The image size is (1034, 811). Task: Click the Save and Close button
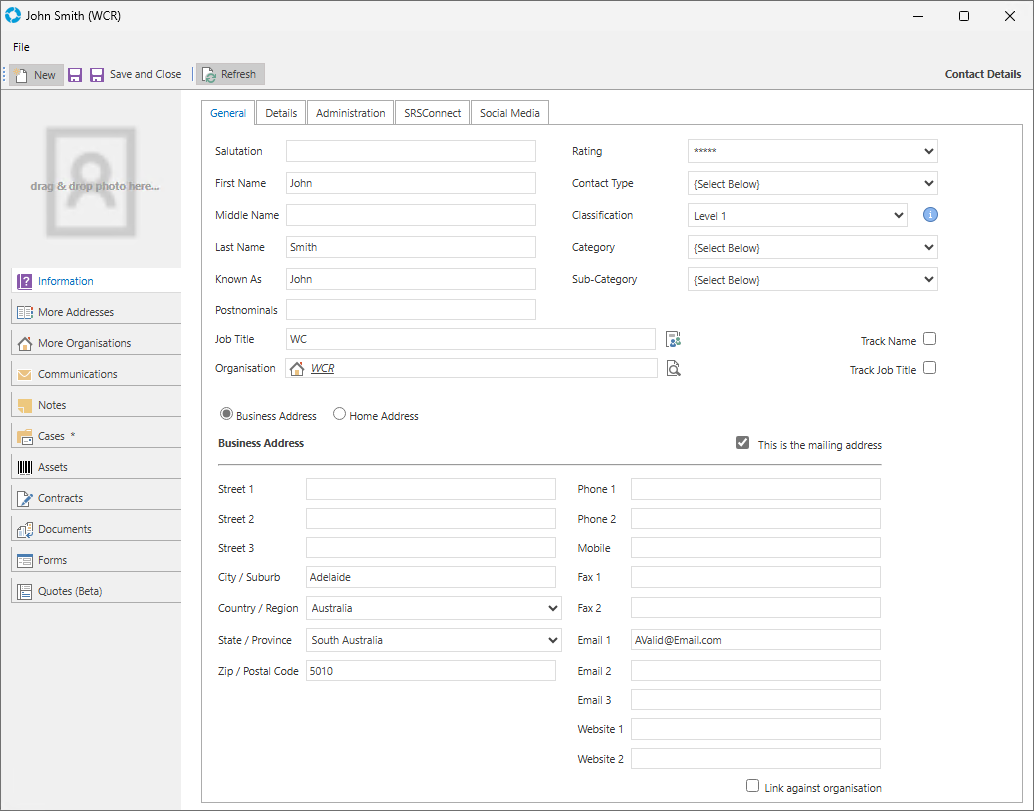tap(136, 75)
